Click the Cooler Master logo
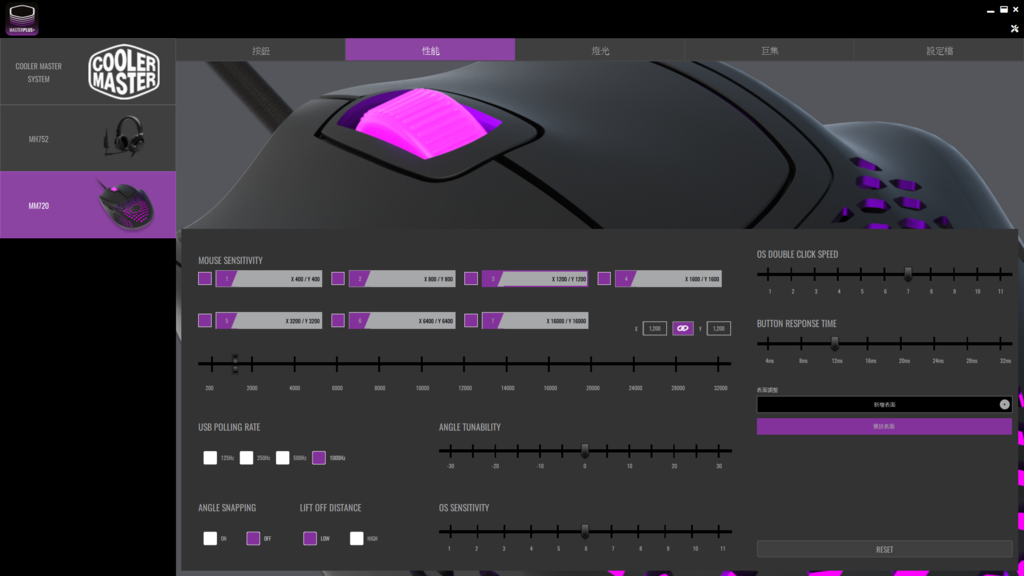The height and width of the screenshot is (576, 1024). [123, 72]
